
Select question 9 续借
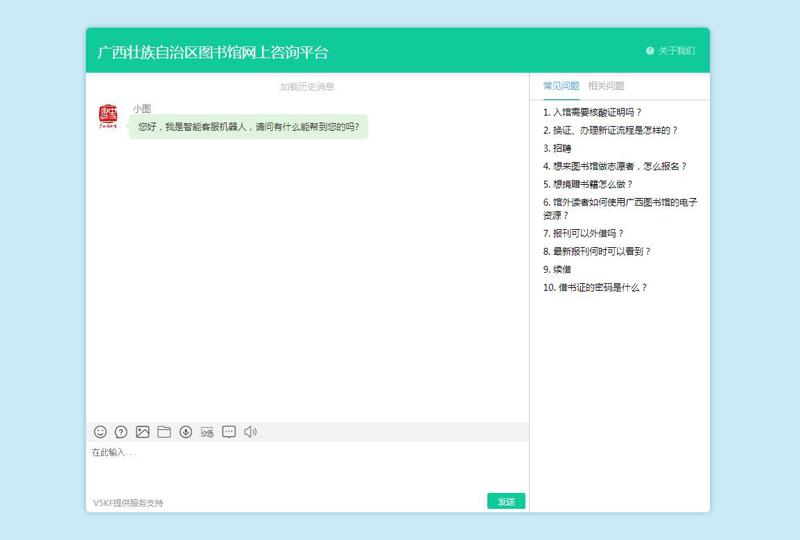(x=557, y=269)
